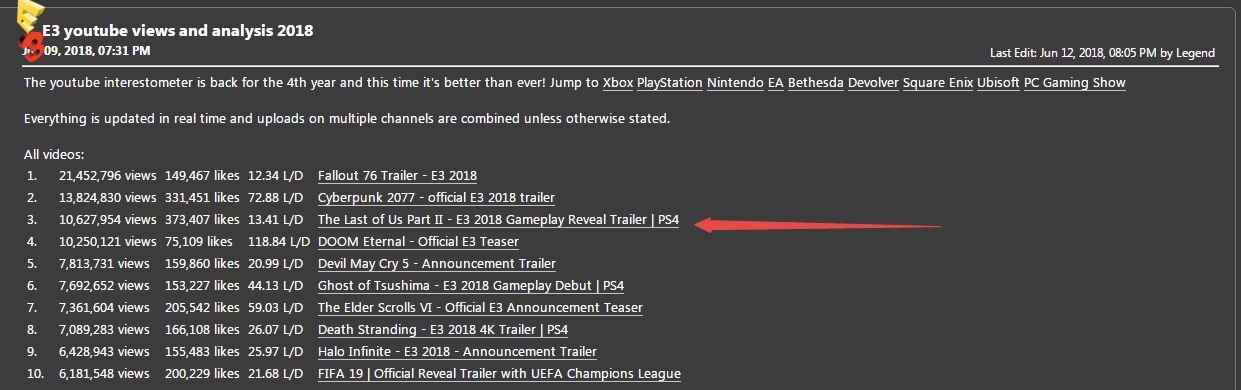Open the Ghost of Tsushima Gameplay Debut

pos(471,286)
